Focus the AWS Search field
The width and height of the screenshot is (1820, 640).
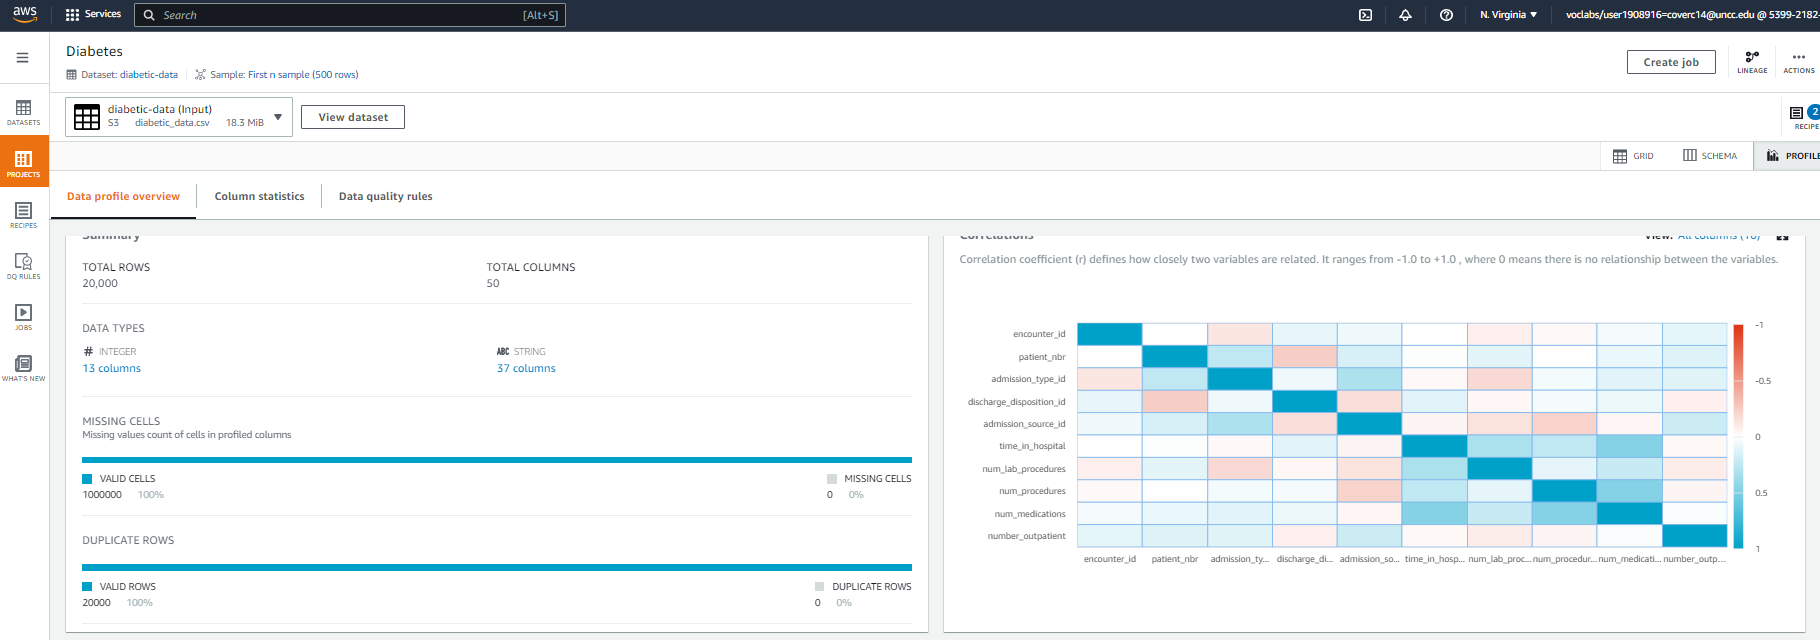point(350,15)
